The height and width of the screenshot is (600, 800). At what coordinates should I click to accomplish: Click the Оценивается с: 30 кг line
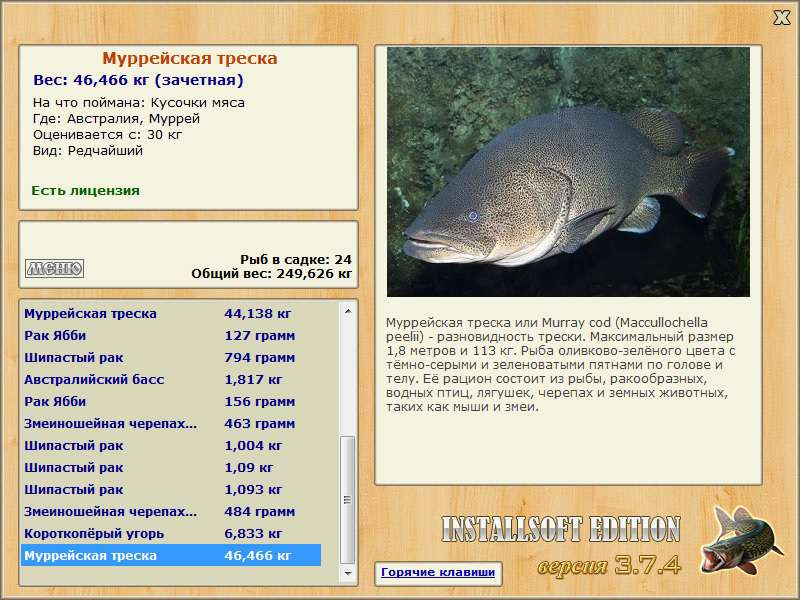107,135
